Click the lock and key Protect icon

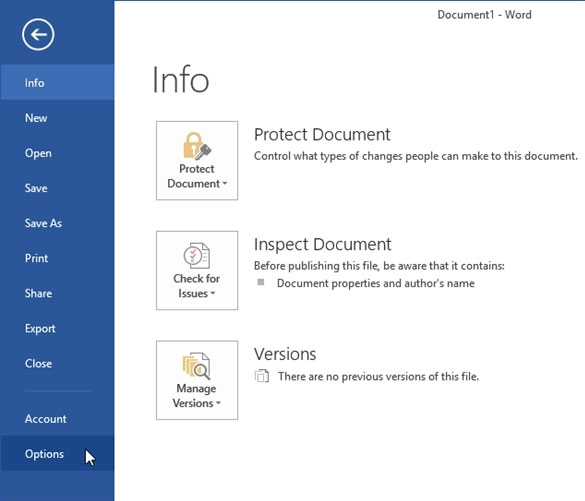(x=197, y=146)
